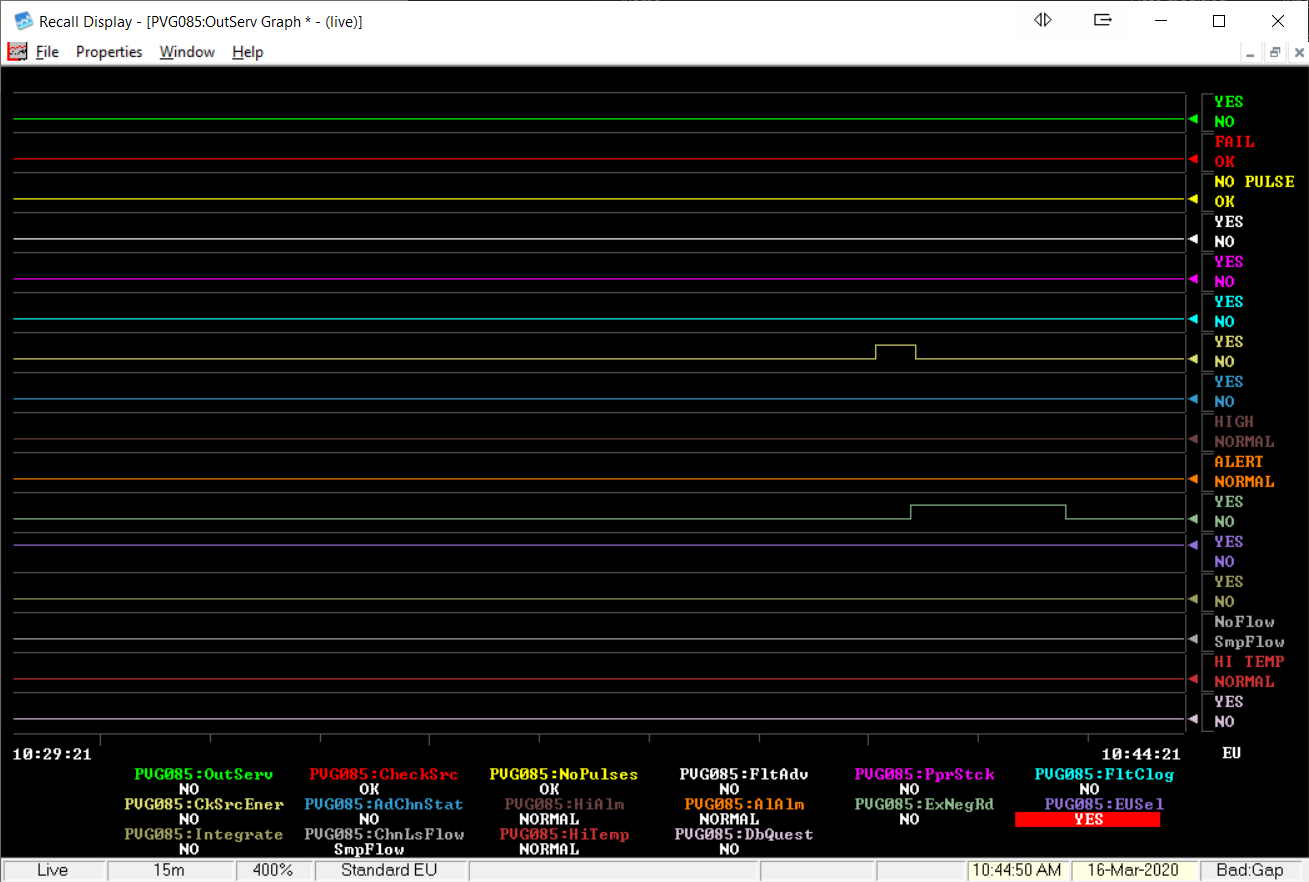The image size is (1309, 882).
Task: Click the purple EUSel trace marker arrow
Action: [1193, 545]
